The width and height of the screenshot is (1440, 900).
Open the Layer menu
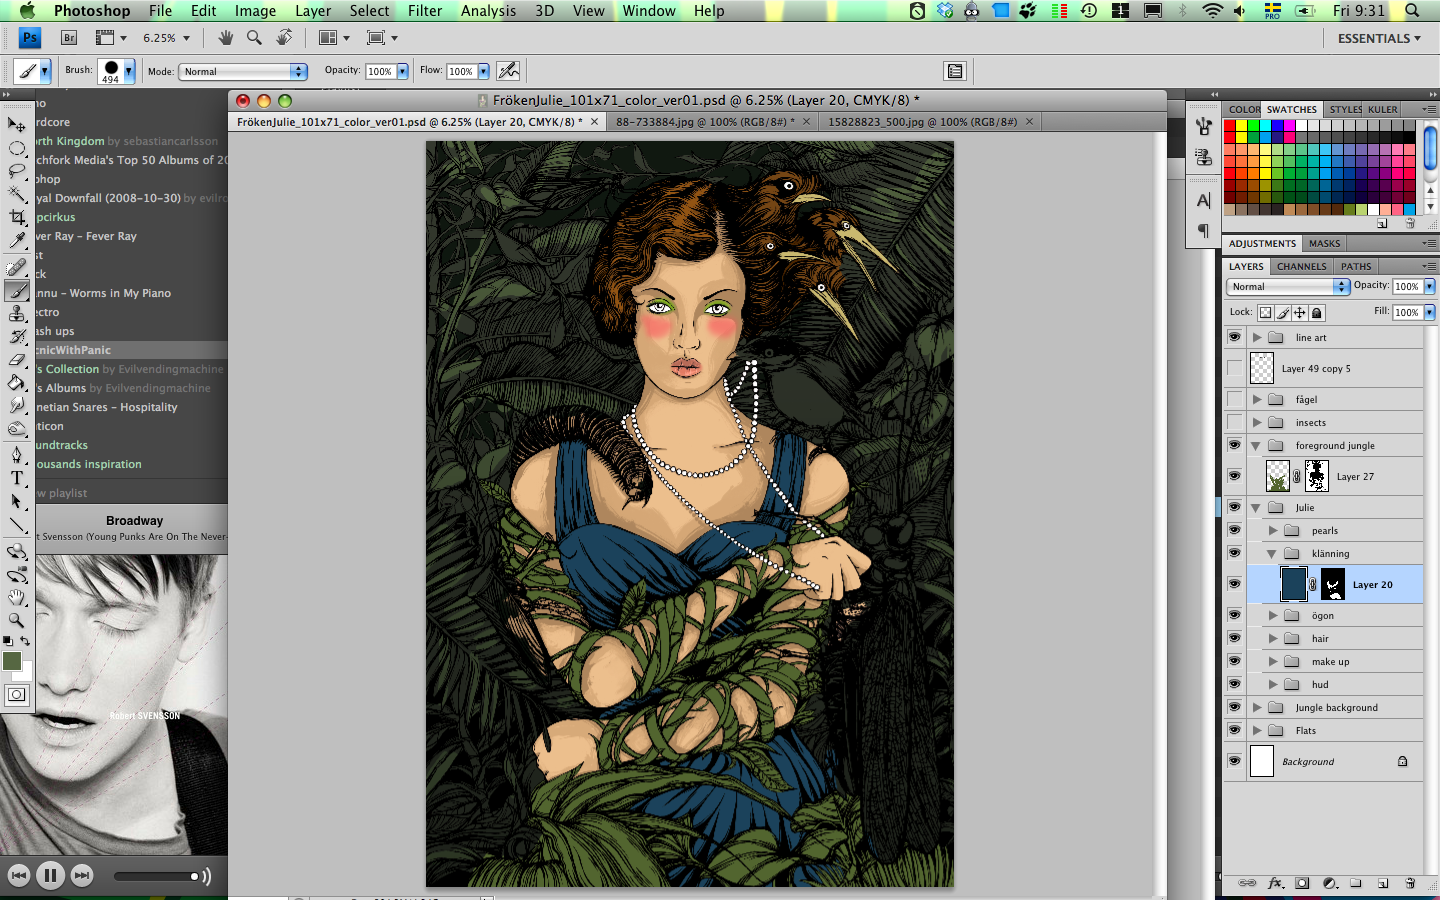click(313, 10)
